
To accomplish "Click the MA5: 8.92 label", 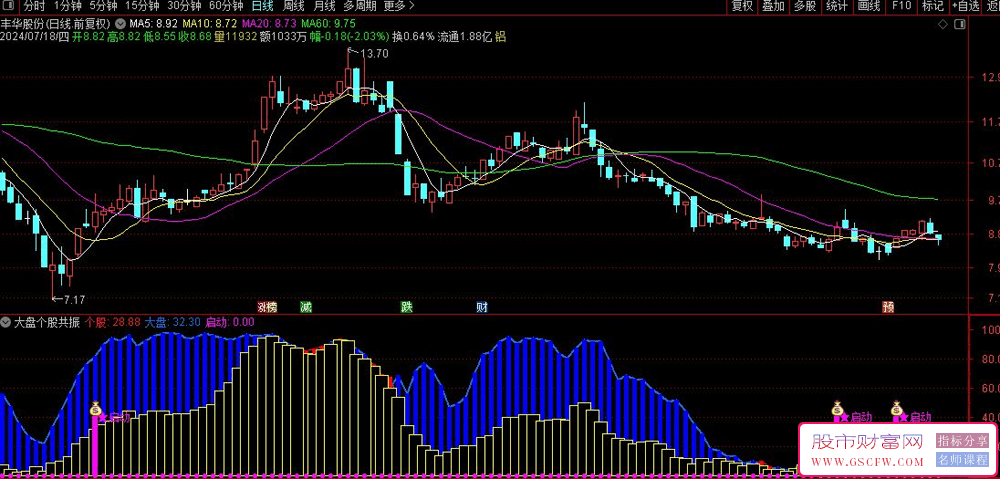I will [153, 24].
